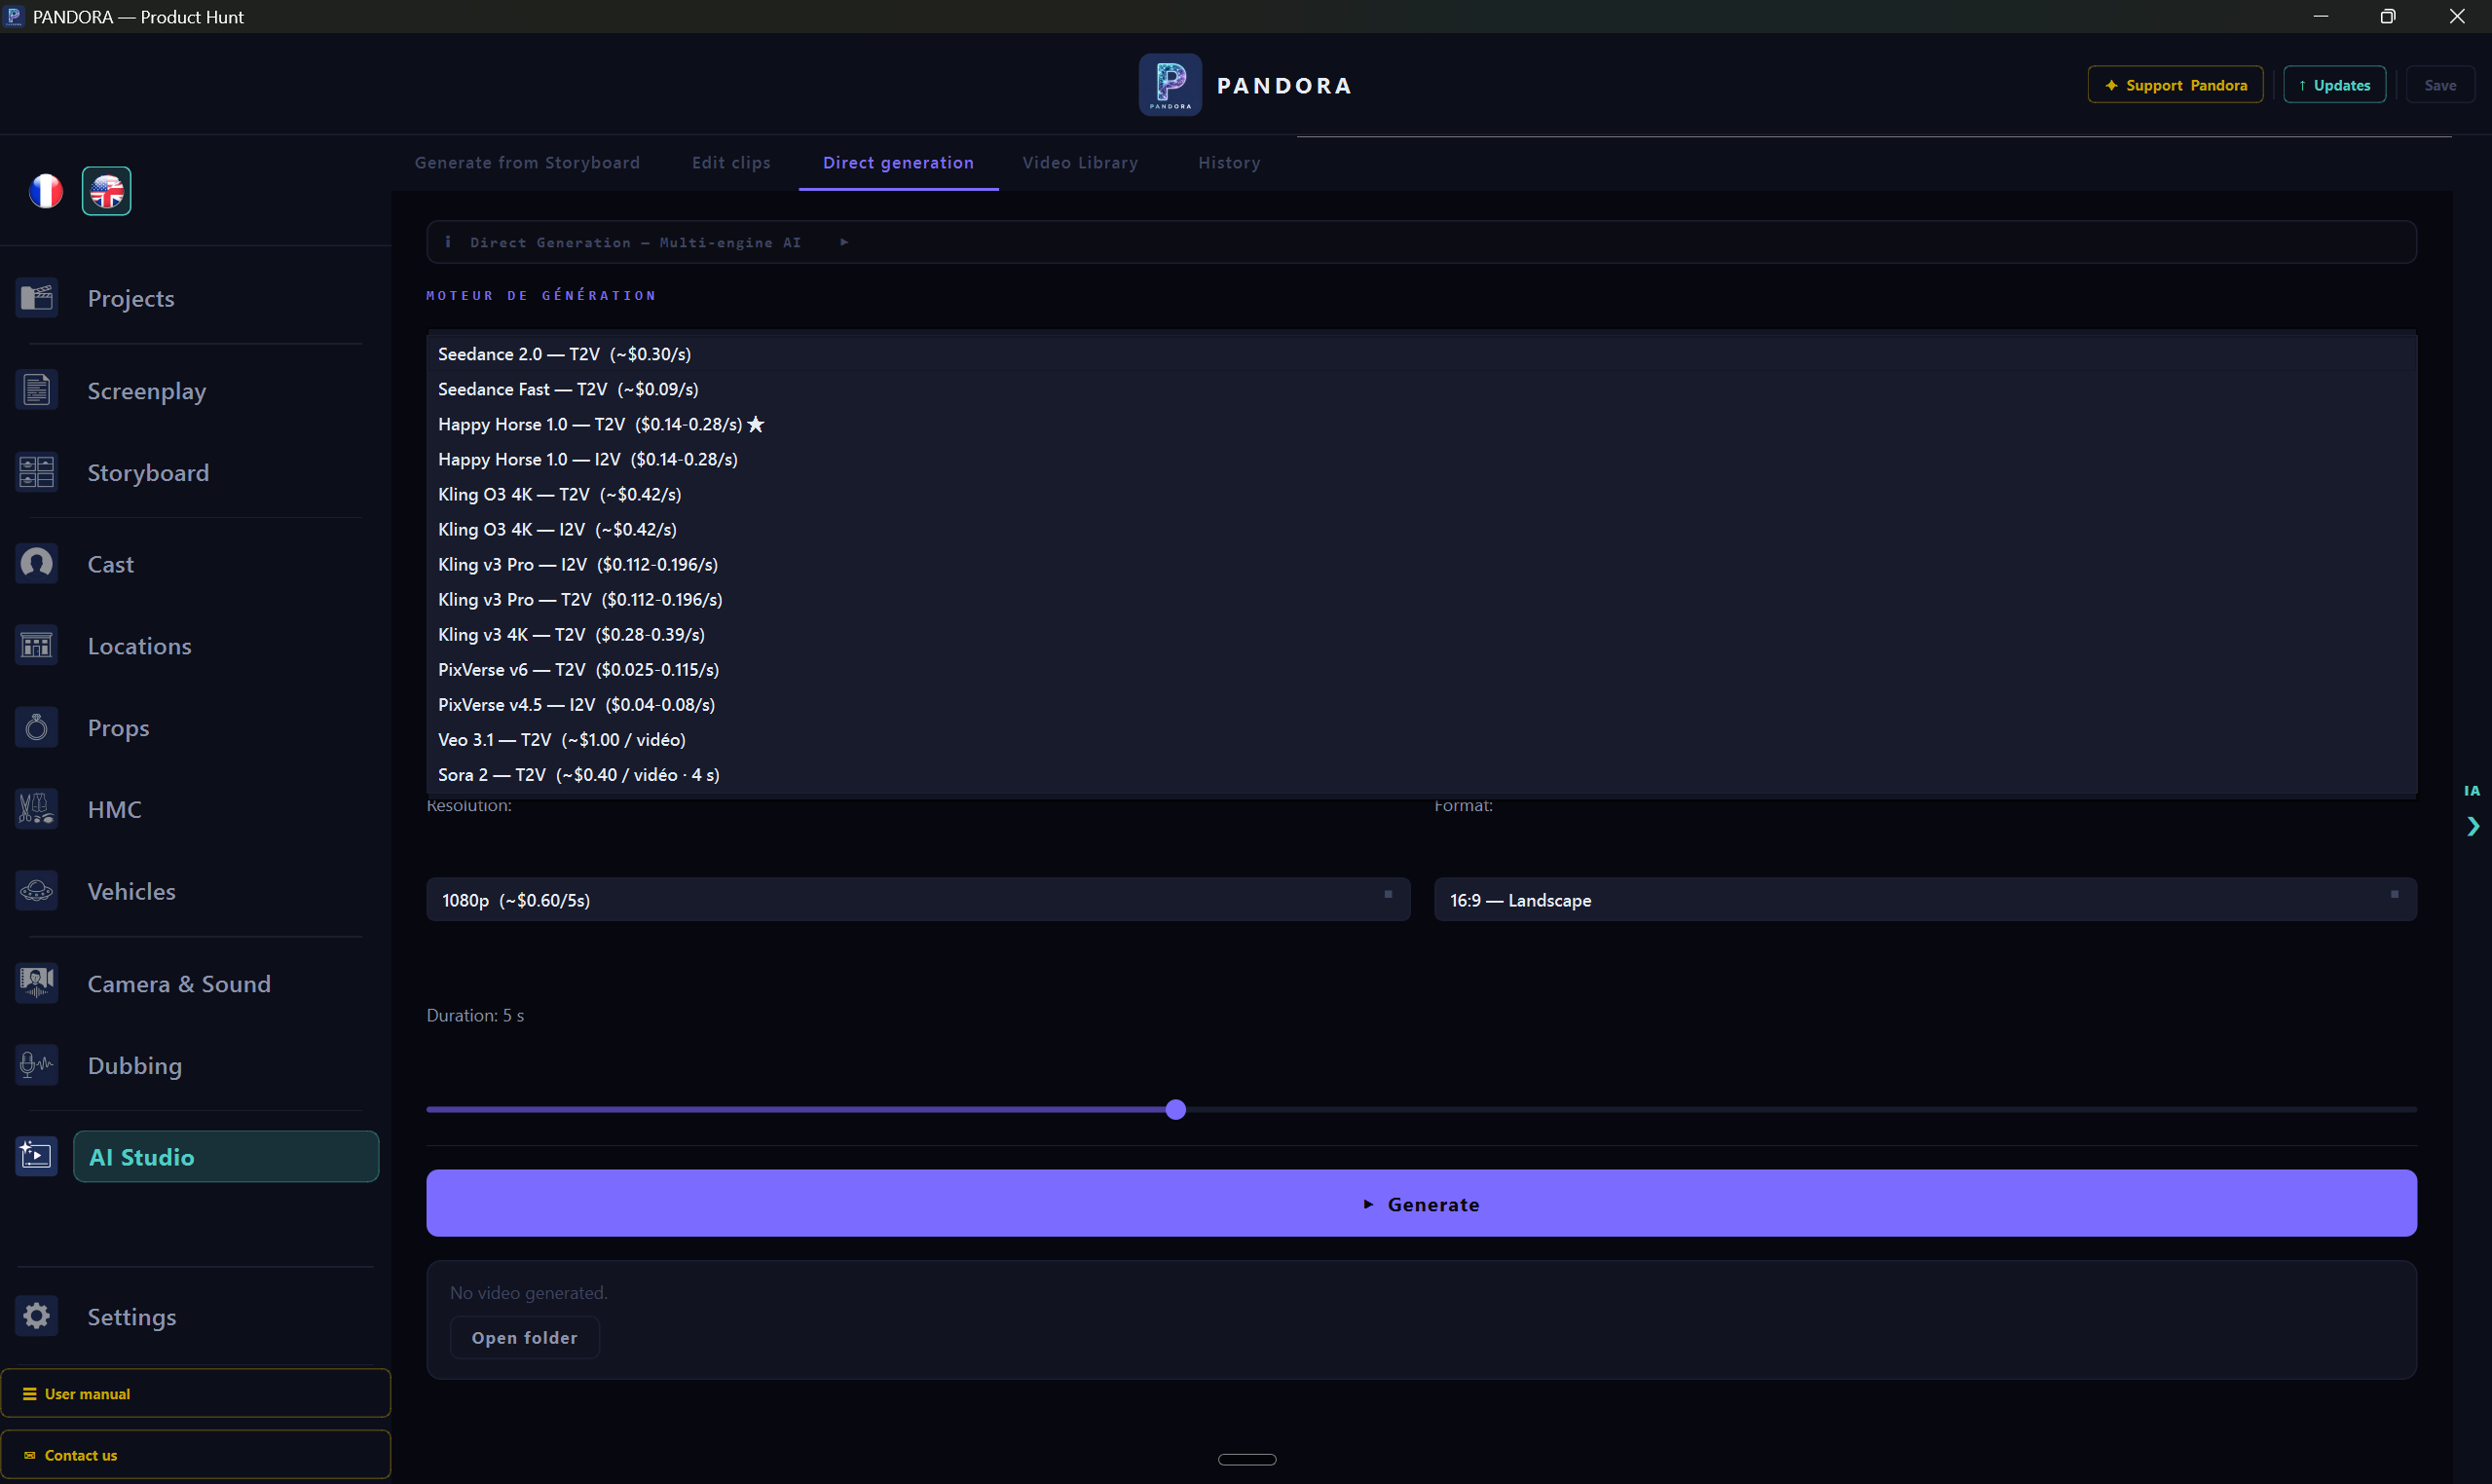Image resolution: width=2492 pixels, height=1484 pixels.
Task: Open the Screenplay document icon
Action: (37, 390)
